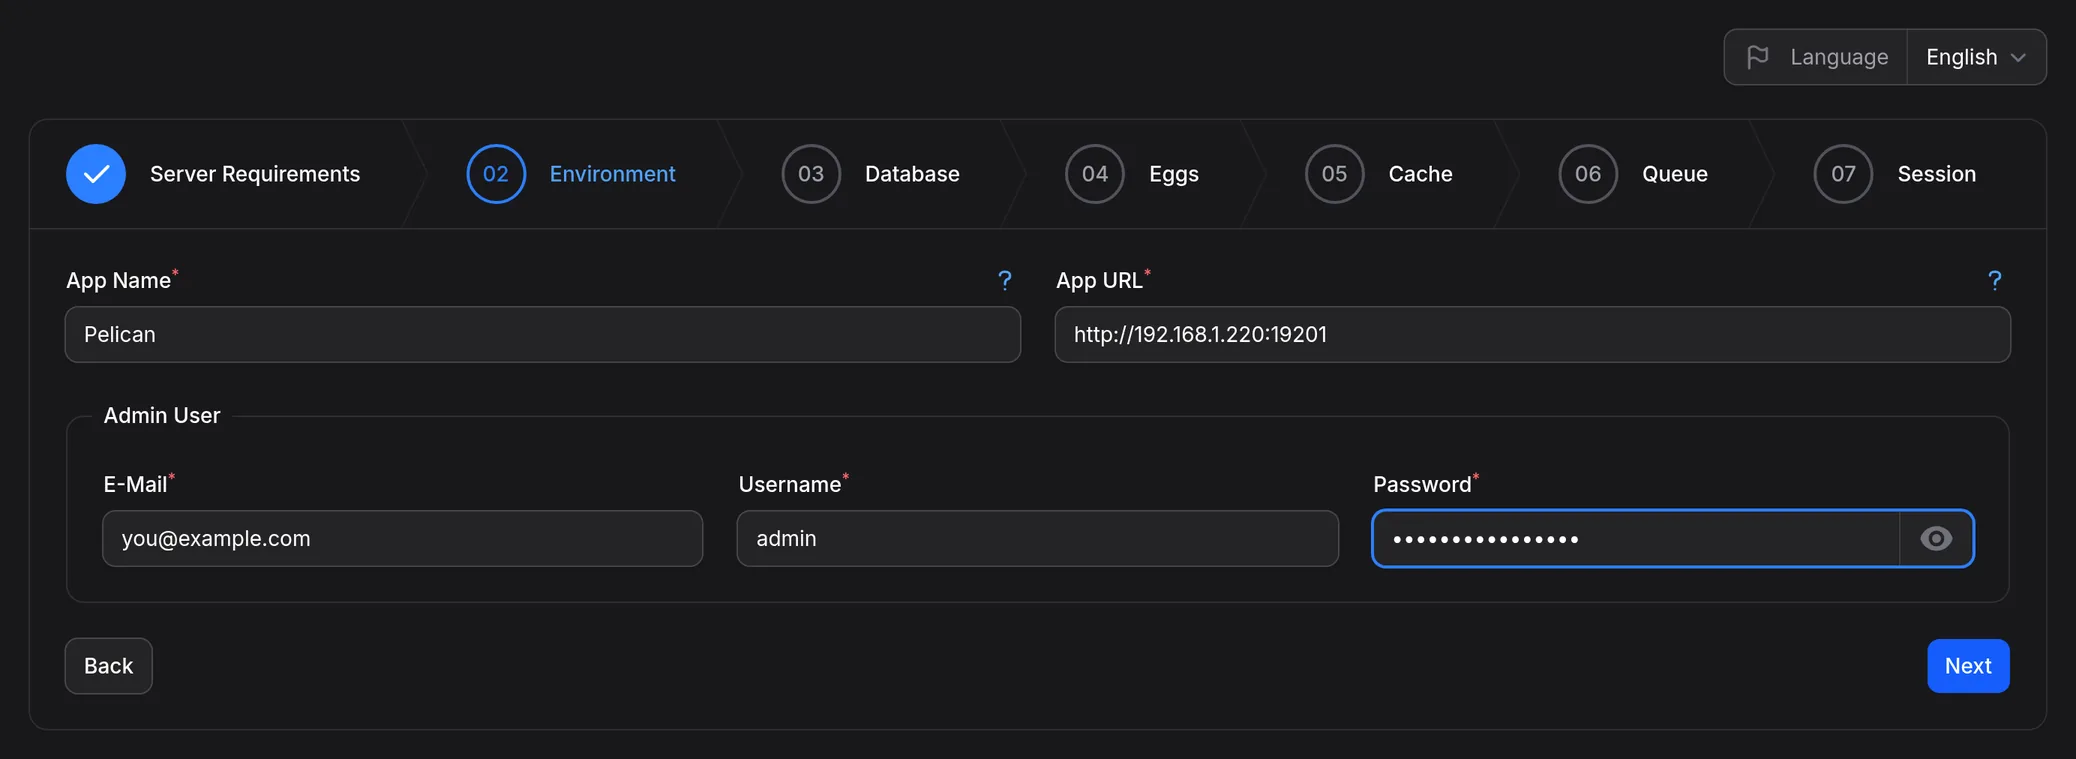2076x759 pixels.
Task: Focus the Password input field
Action: point(1636,539)
